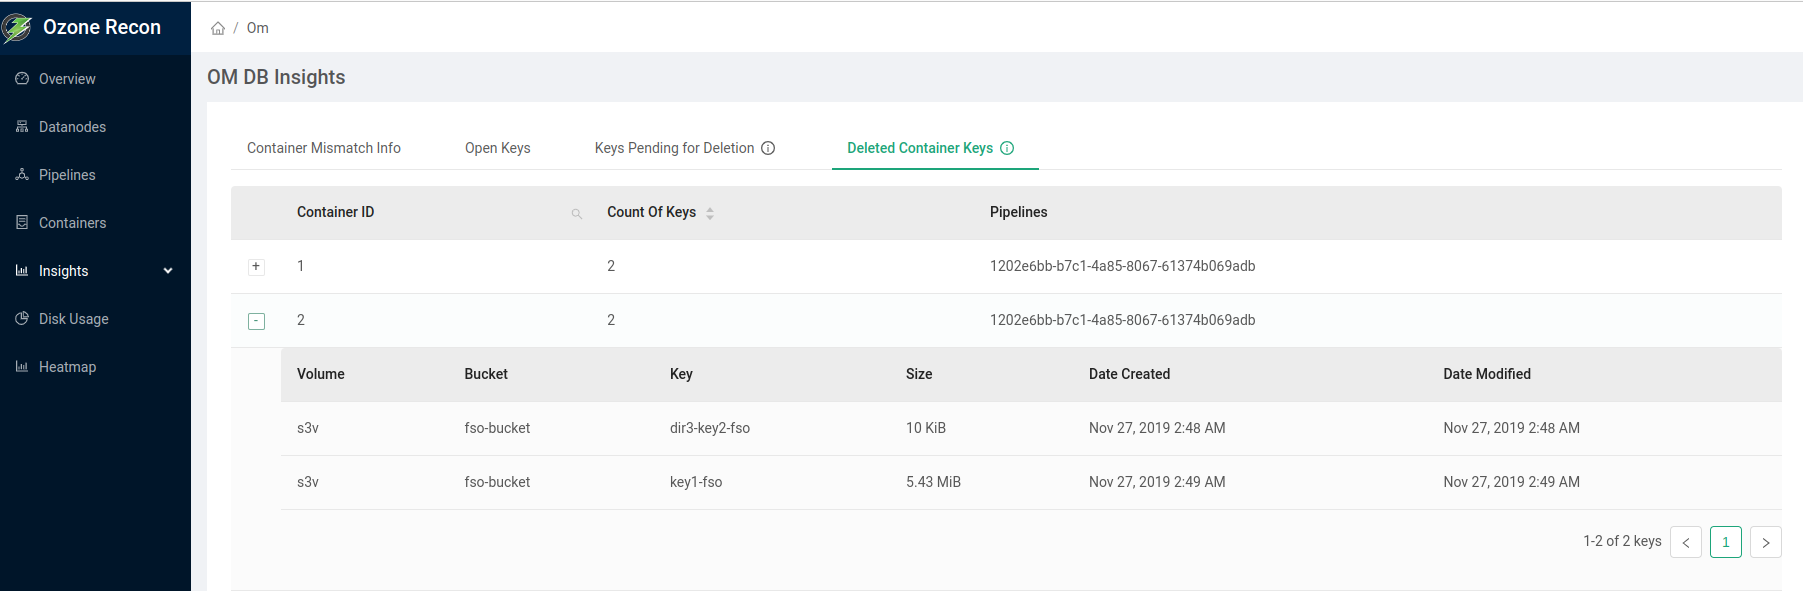1803x591 pixels.
Task: Select page 1 in pagination
Action: pos(1725,542)
